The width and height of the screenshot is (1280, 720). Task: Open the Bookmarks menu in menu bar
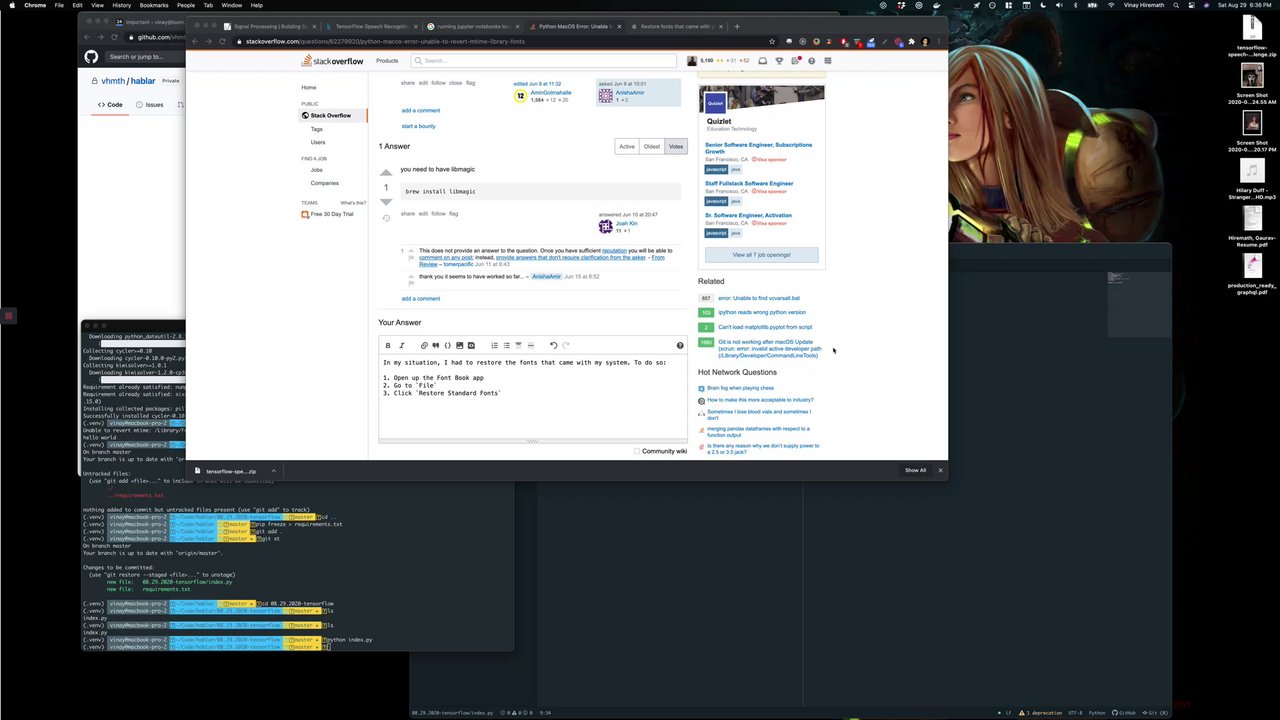tap(154, 5)
